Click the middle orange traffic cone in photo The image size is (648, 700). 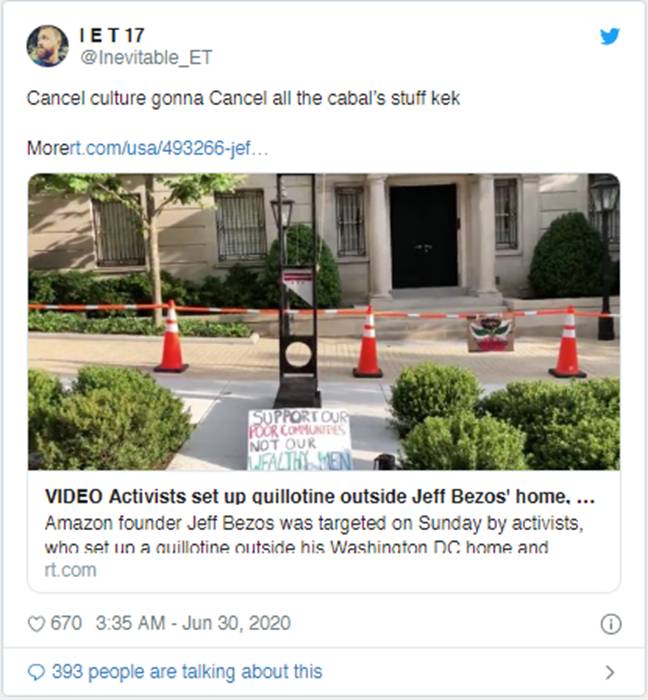pyautogui.click(x=368, y=342)
